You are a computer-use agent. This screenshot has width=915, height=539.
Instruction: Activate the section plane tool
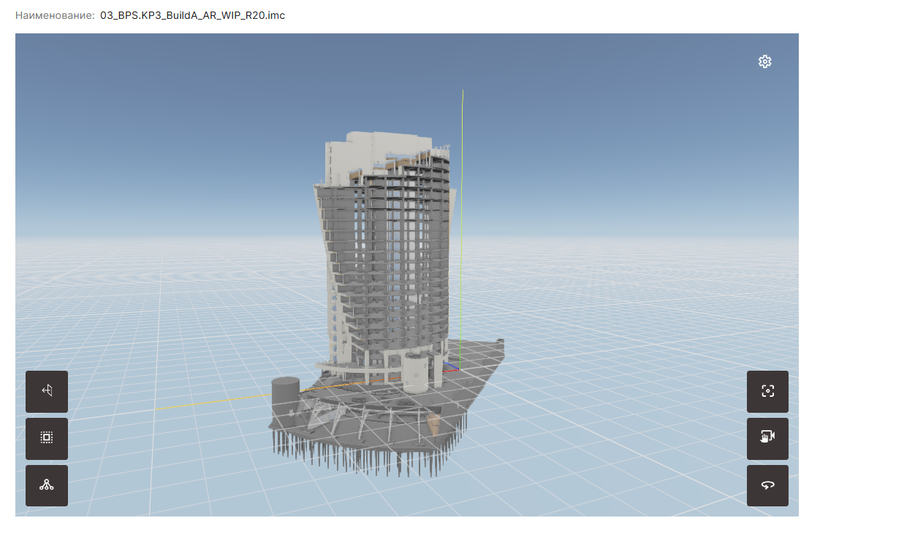click(47, 391)
